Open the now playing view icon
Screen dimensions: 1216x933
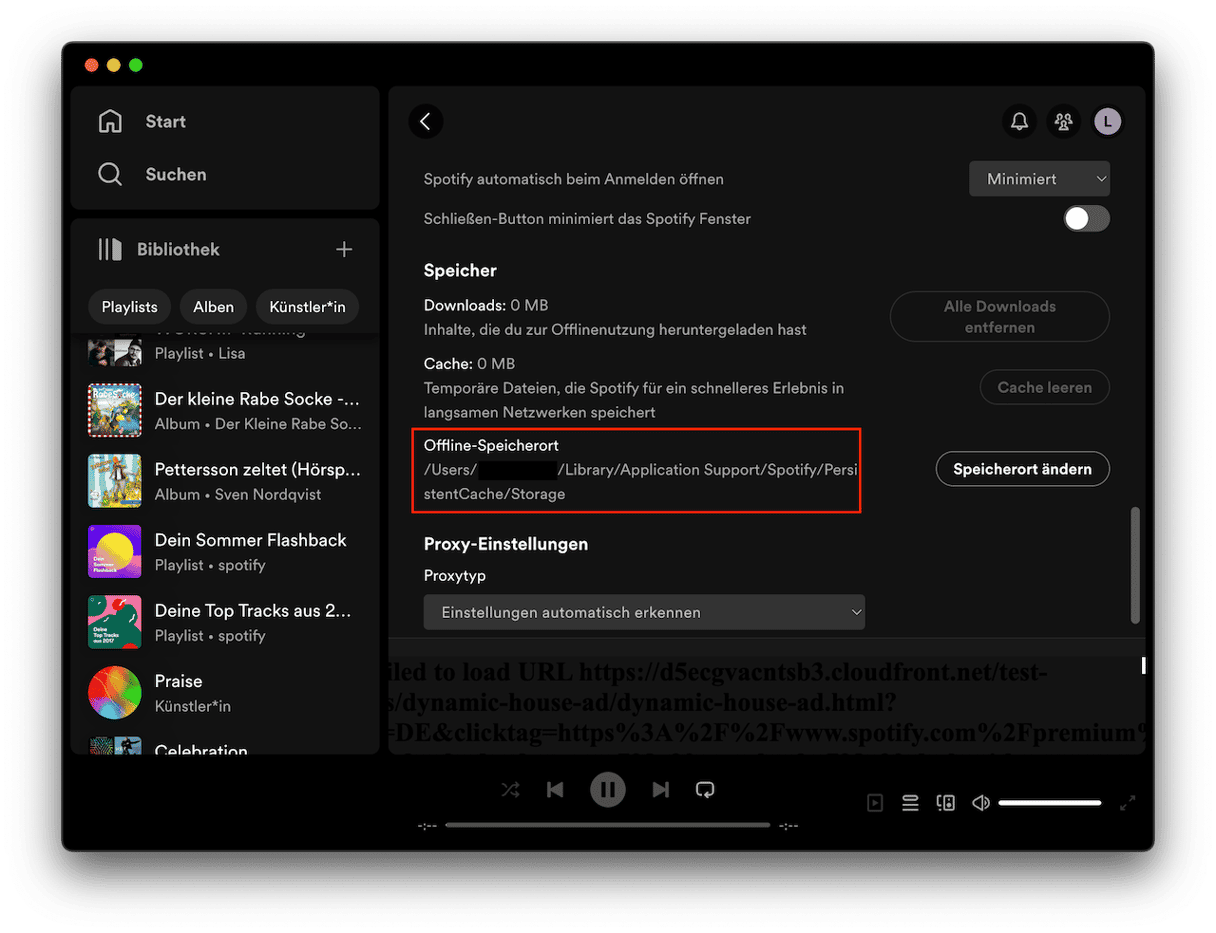click(x=875, y=802)
